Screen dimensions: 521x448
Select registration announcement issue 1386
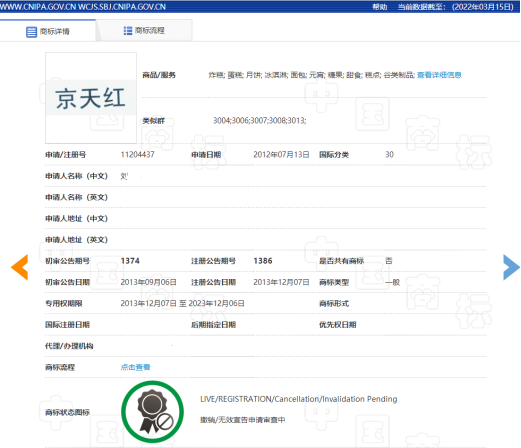coord(263,261)
